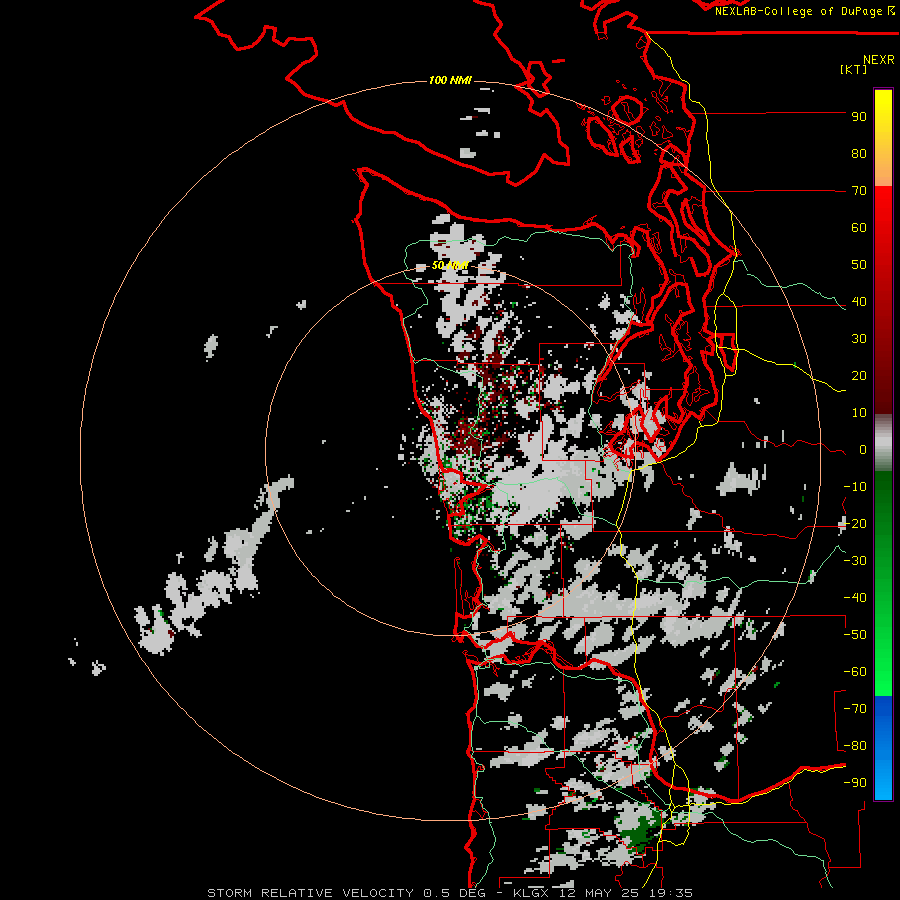The image size is (900, 900).
Task: Click the blue segment of the color bar
Action: tap(883, 748)
